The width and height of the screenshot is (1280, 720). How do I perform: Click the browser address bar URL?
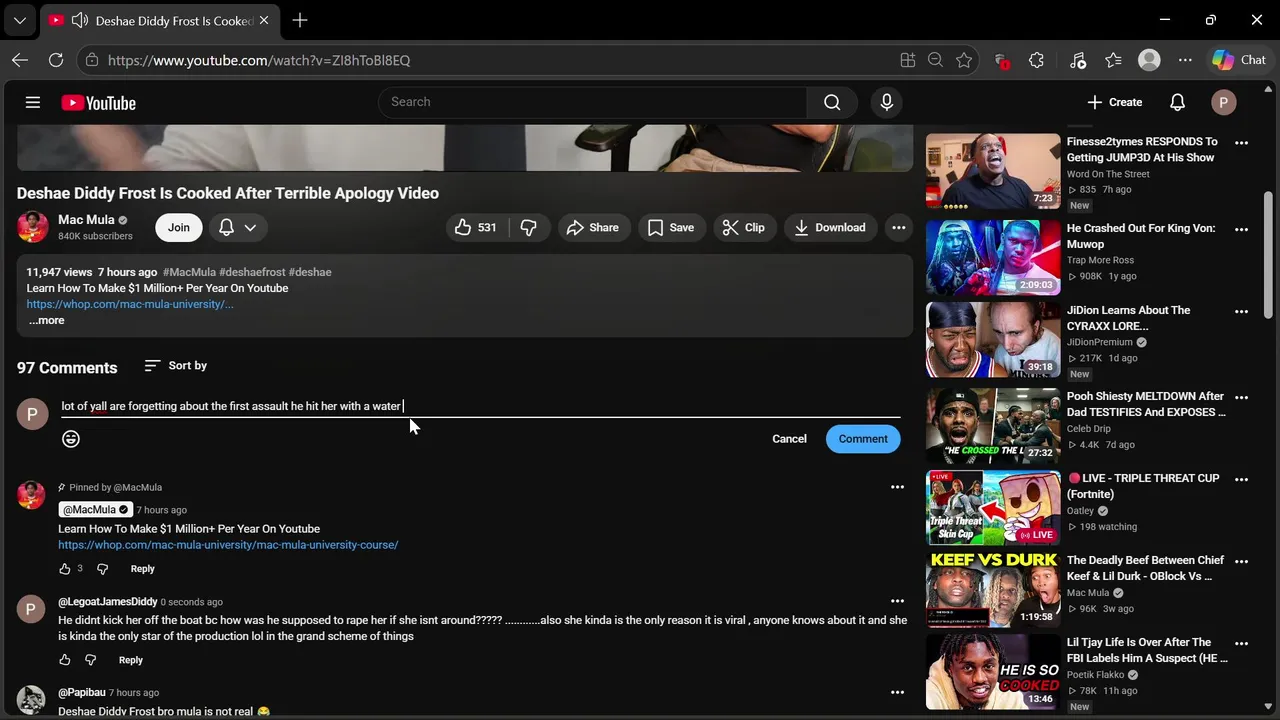259,60
